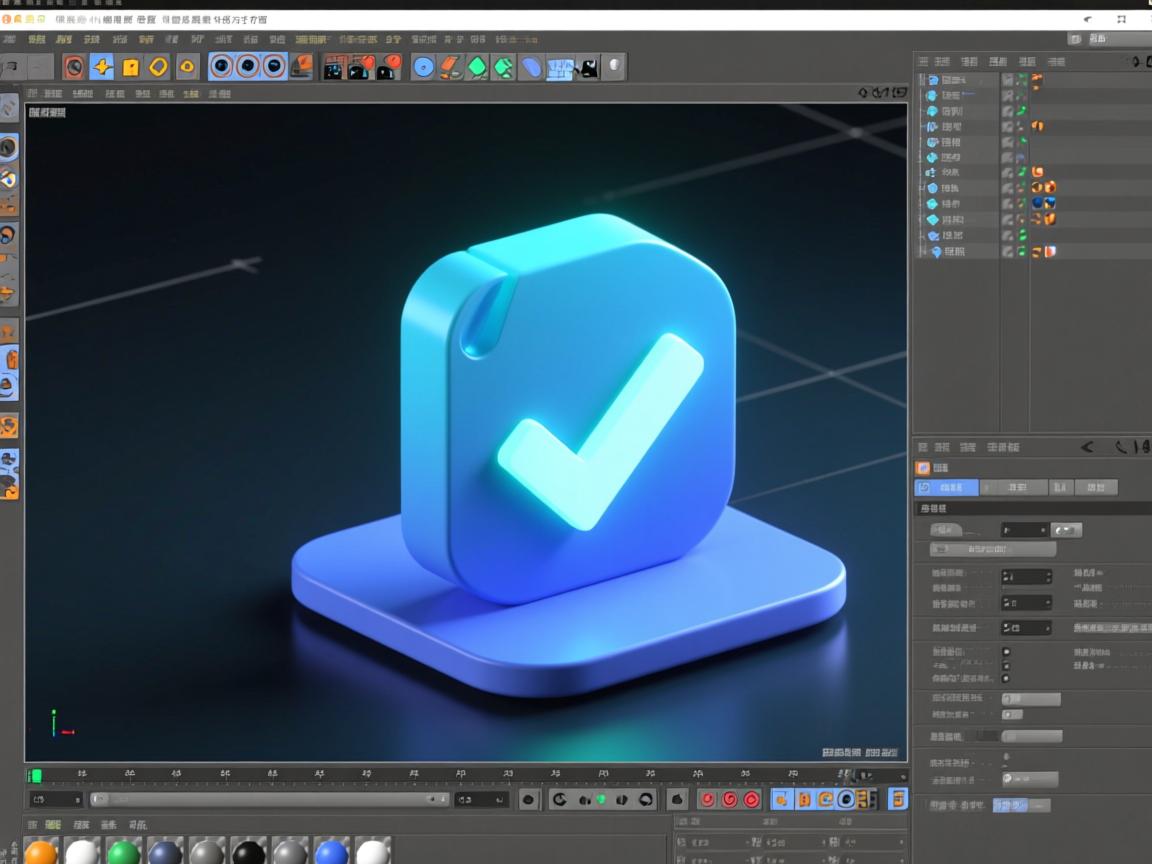This screenshot has width=1152, height=864.
Task: Open the first dropdown field in Attributes panel
Action: pyautogui.click(x=1026, y=530)
